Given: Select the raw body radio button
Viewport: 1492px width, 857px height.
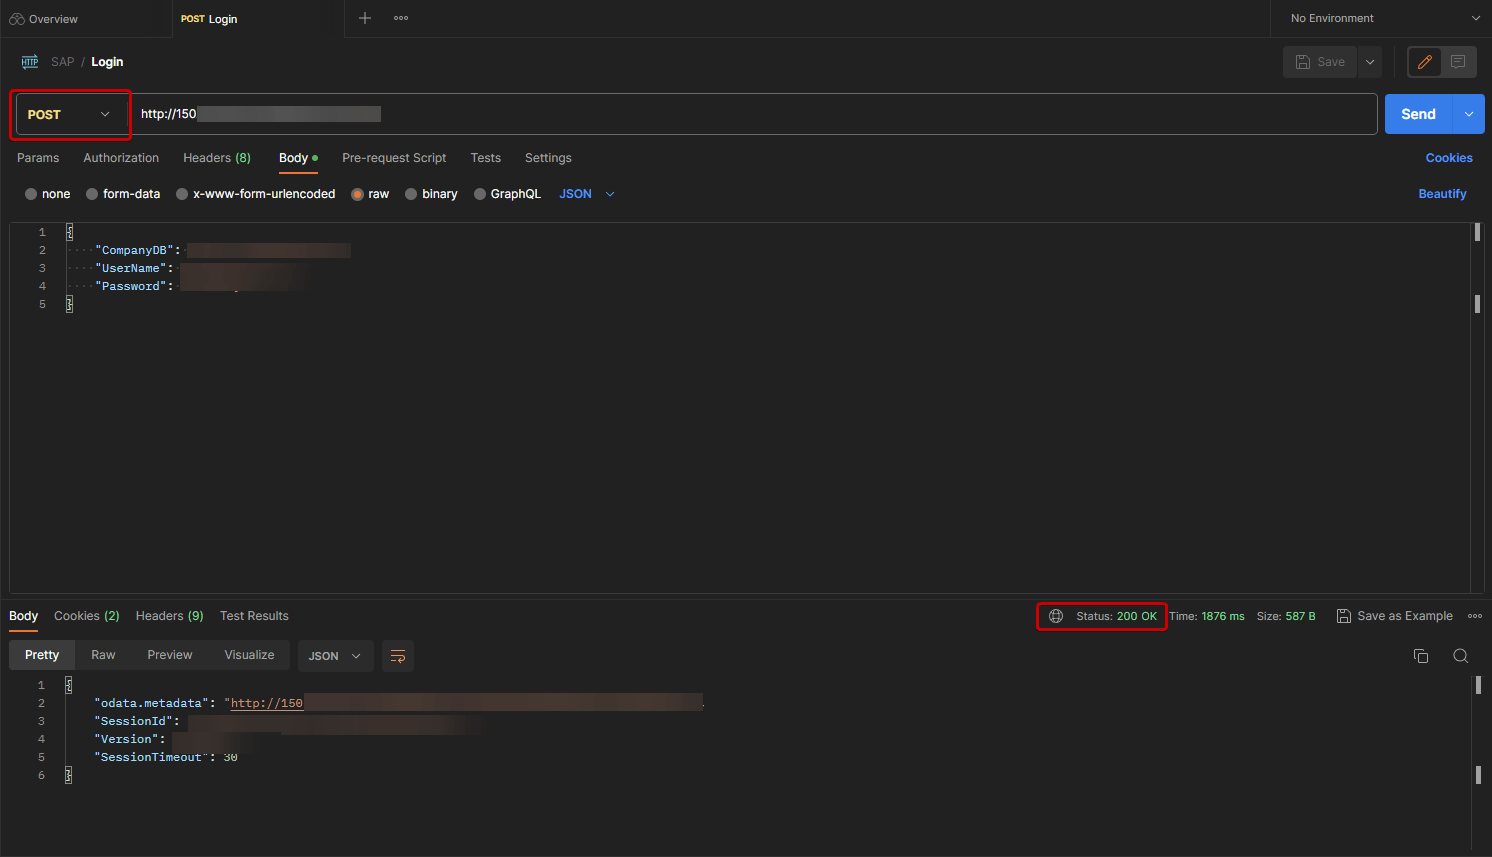Looking at the screenshot, I should (358, 193).
